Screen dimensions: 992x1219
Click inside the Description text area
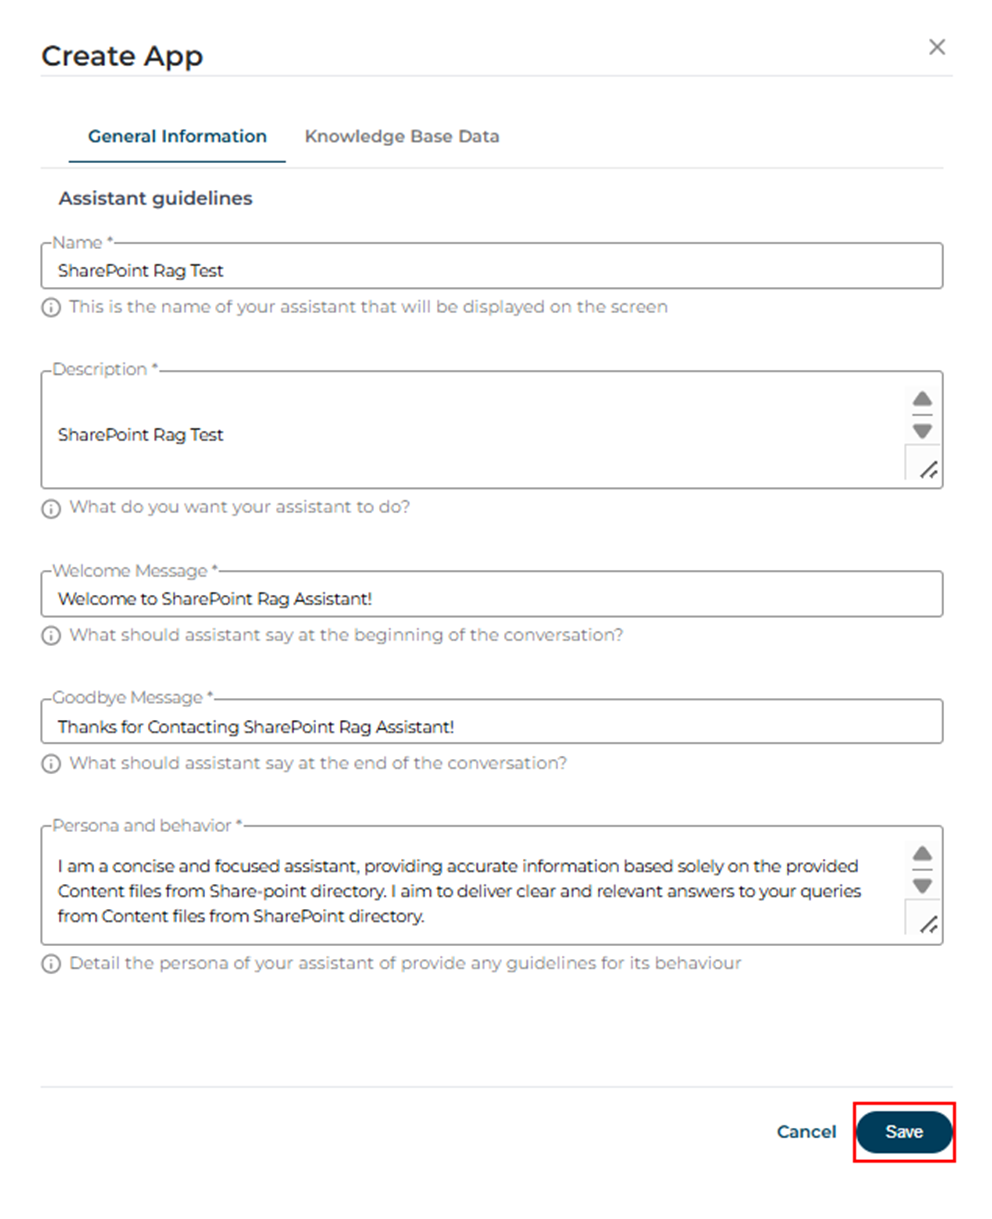470,435
